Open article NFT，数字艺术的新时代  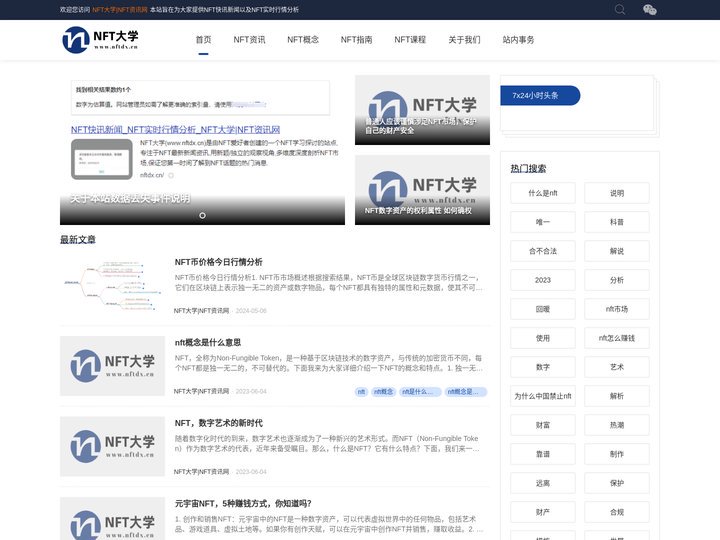point(219,423)
